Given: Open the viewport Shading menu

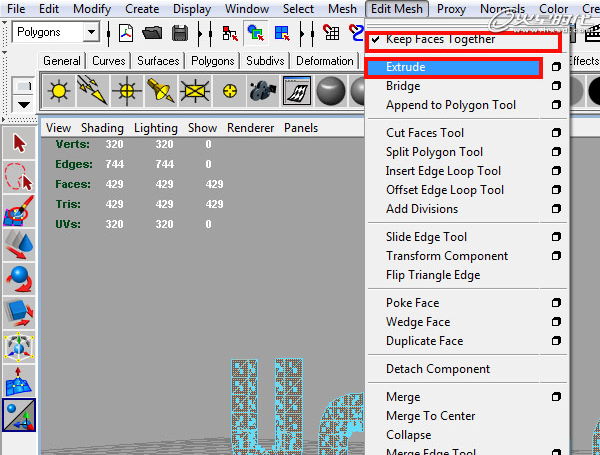Looking at the screenshot, I should tap(102, 128).
